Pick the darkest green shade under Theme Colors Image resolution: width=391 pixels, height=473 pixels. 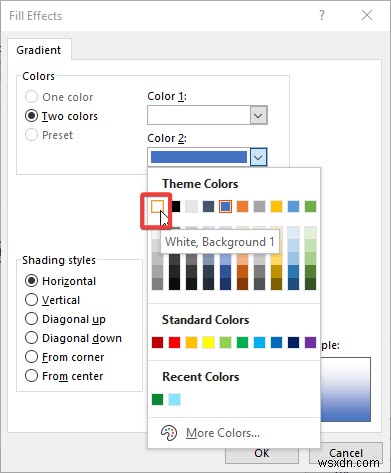click(310, 284)
